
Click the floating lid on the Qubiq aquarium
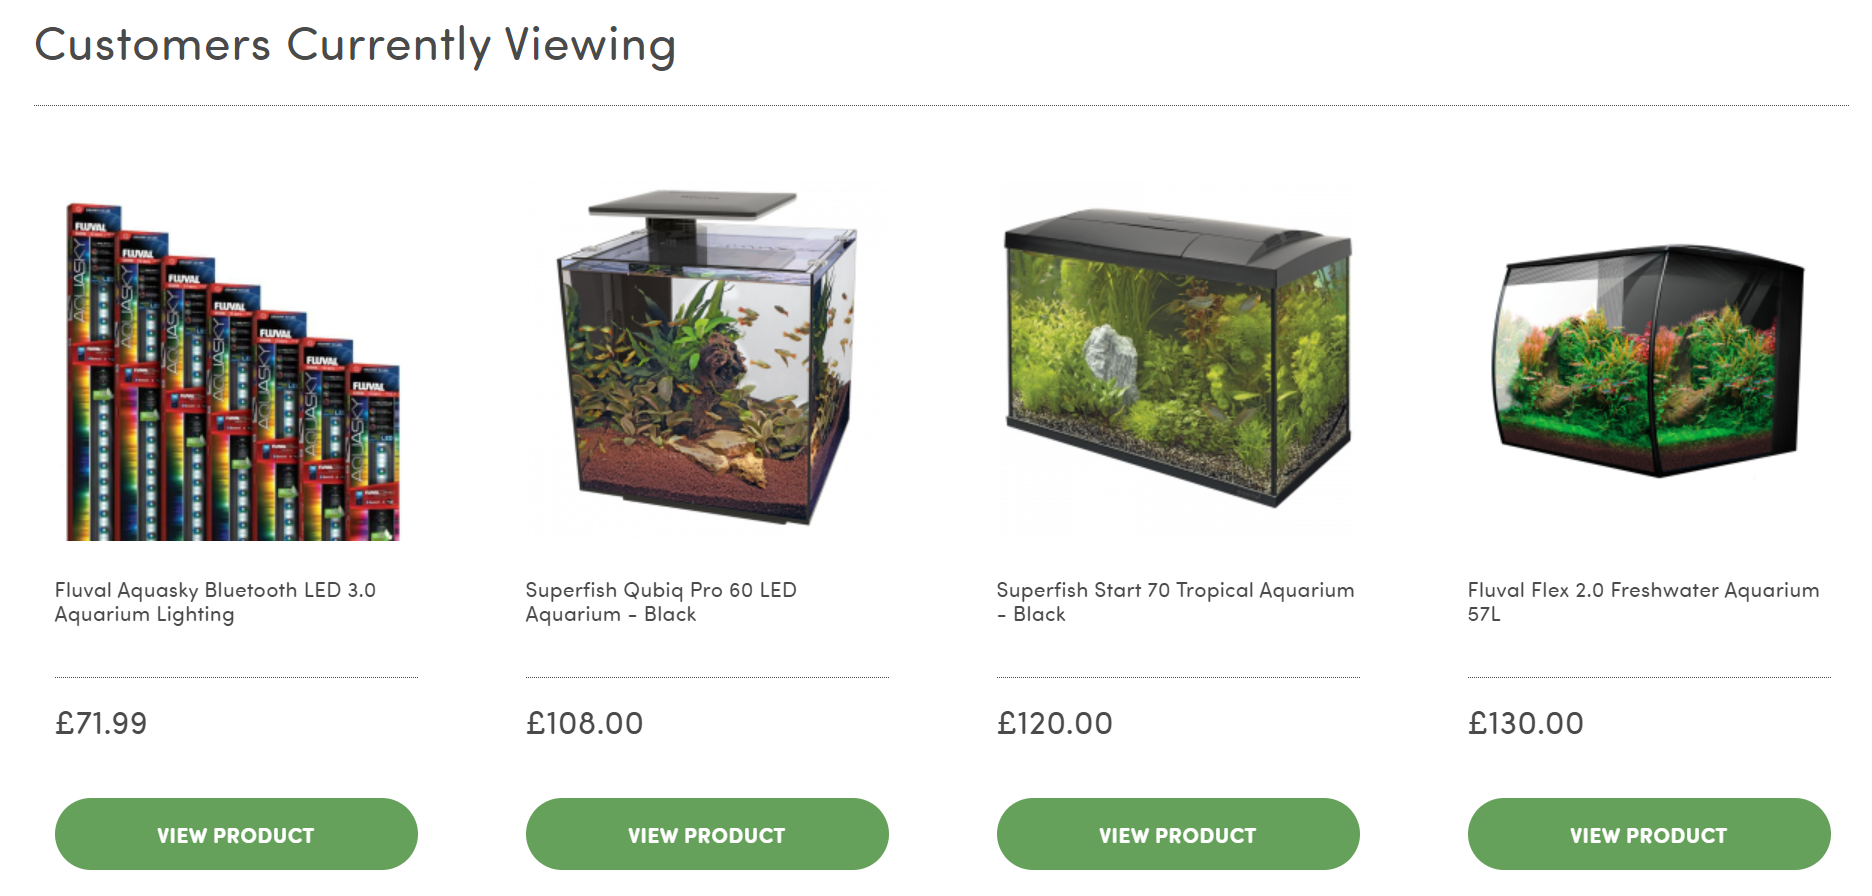point(692,205)
